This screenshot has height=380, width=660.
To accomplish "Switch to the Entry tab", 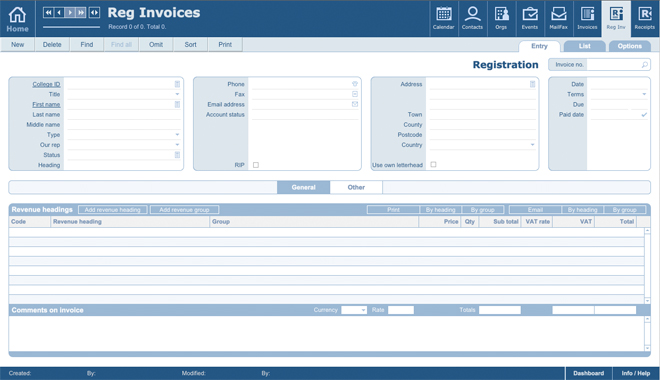I will pos(539,46).
